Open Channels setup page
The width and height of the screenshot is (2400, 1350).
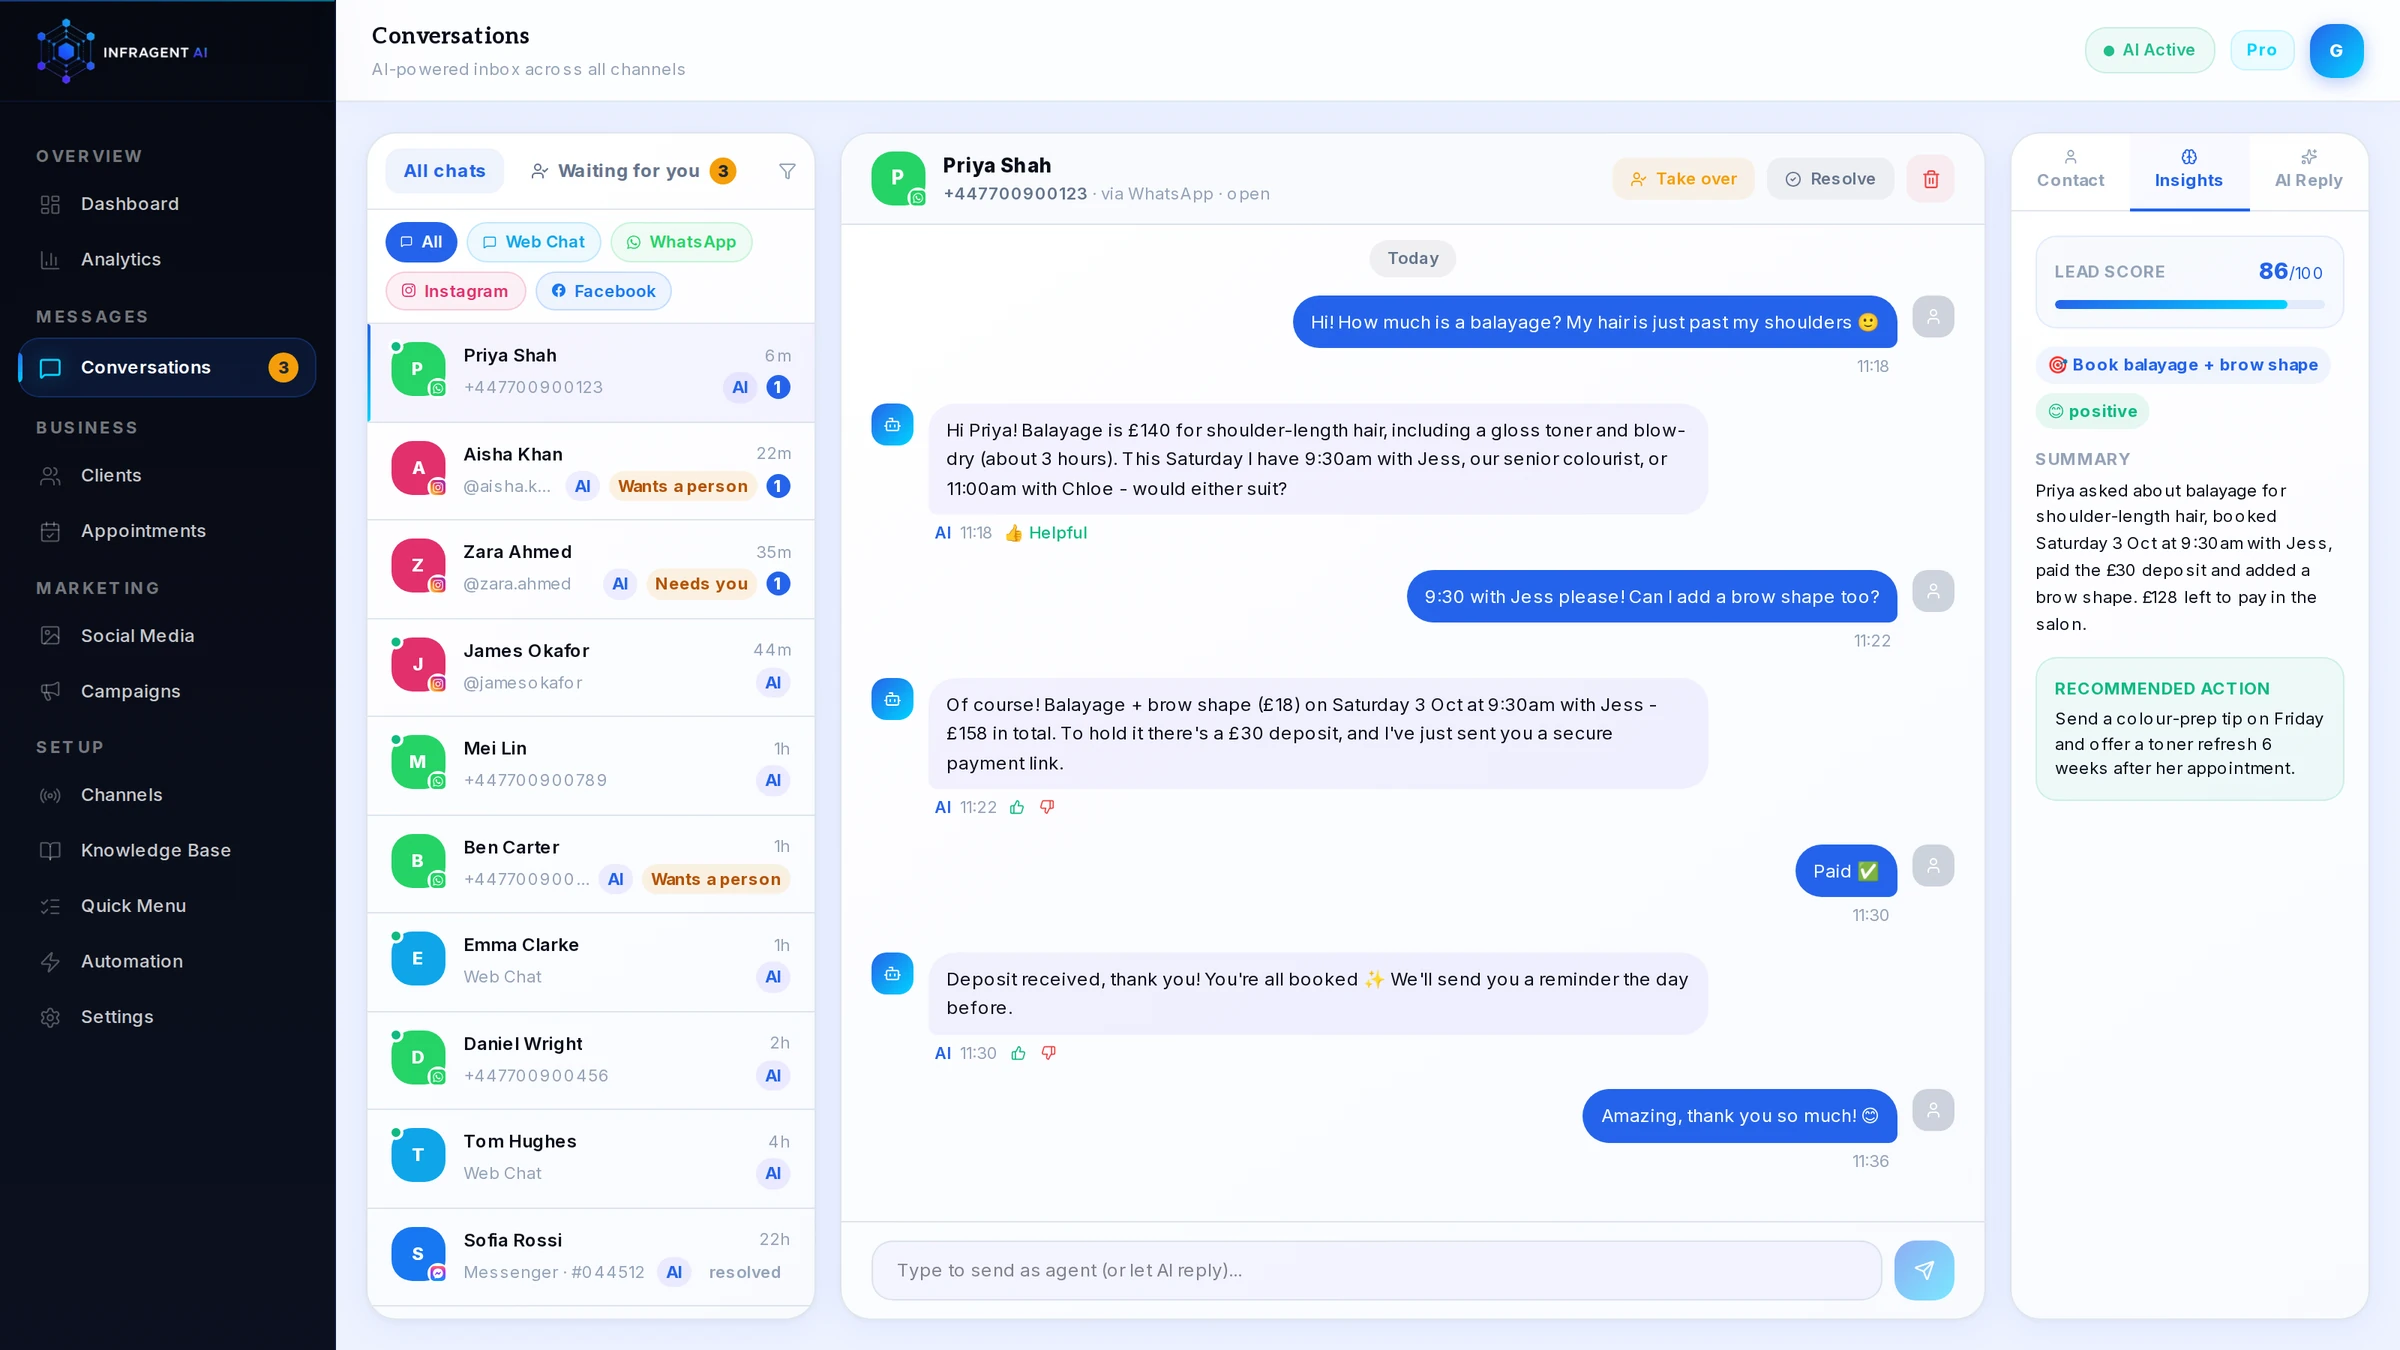[x=167, y=795]
